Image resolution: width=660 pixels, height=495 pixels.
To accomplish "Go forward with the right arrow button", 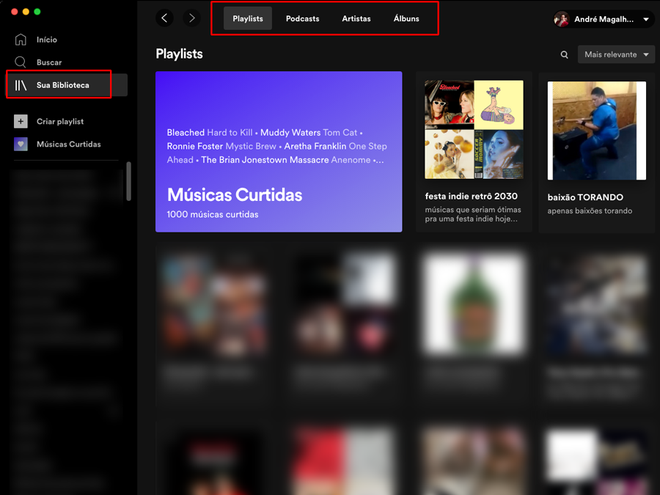I will pyautogui.click(x=192, y=18).
